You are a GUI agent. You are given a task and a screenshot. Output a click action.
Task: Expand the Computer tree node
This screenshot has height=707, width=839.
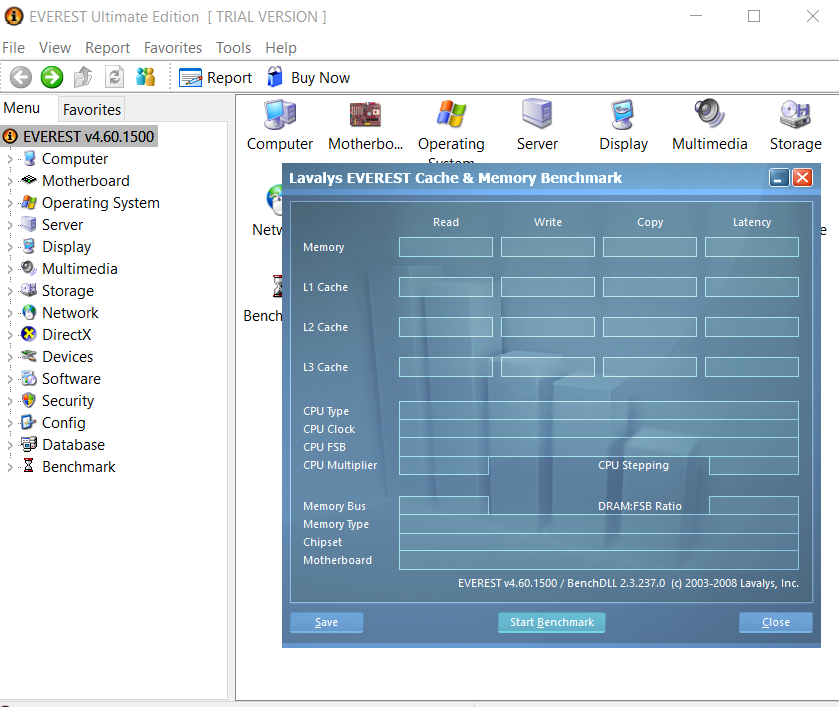click(10, 159)
